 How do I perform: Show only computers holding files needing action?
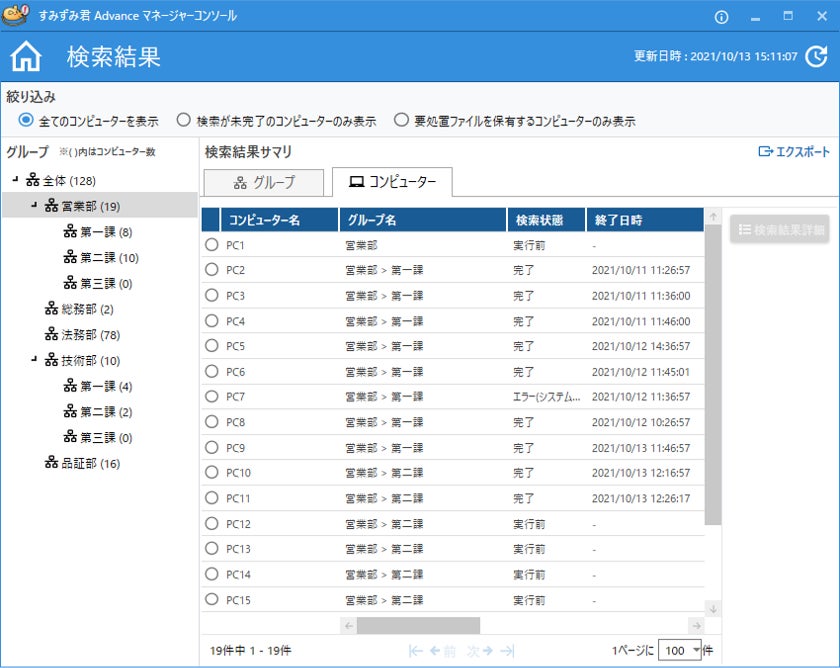[401, 121]
